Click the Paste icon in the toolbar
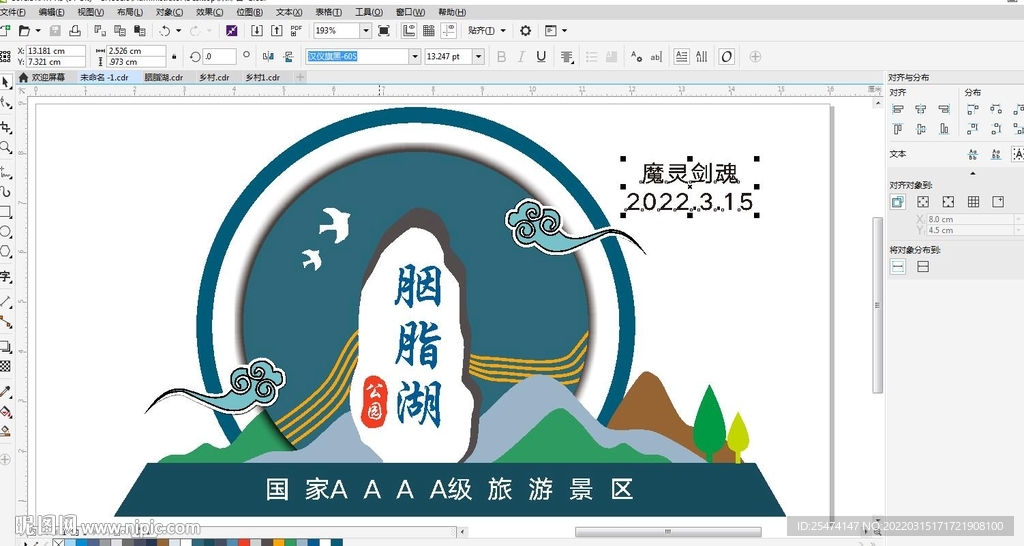Image resolution: width=1024 pixels, height=546 pixels. [140, 31]
